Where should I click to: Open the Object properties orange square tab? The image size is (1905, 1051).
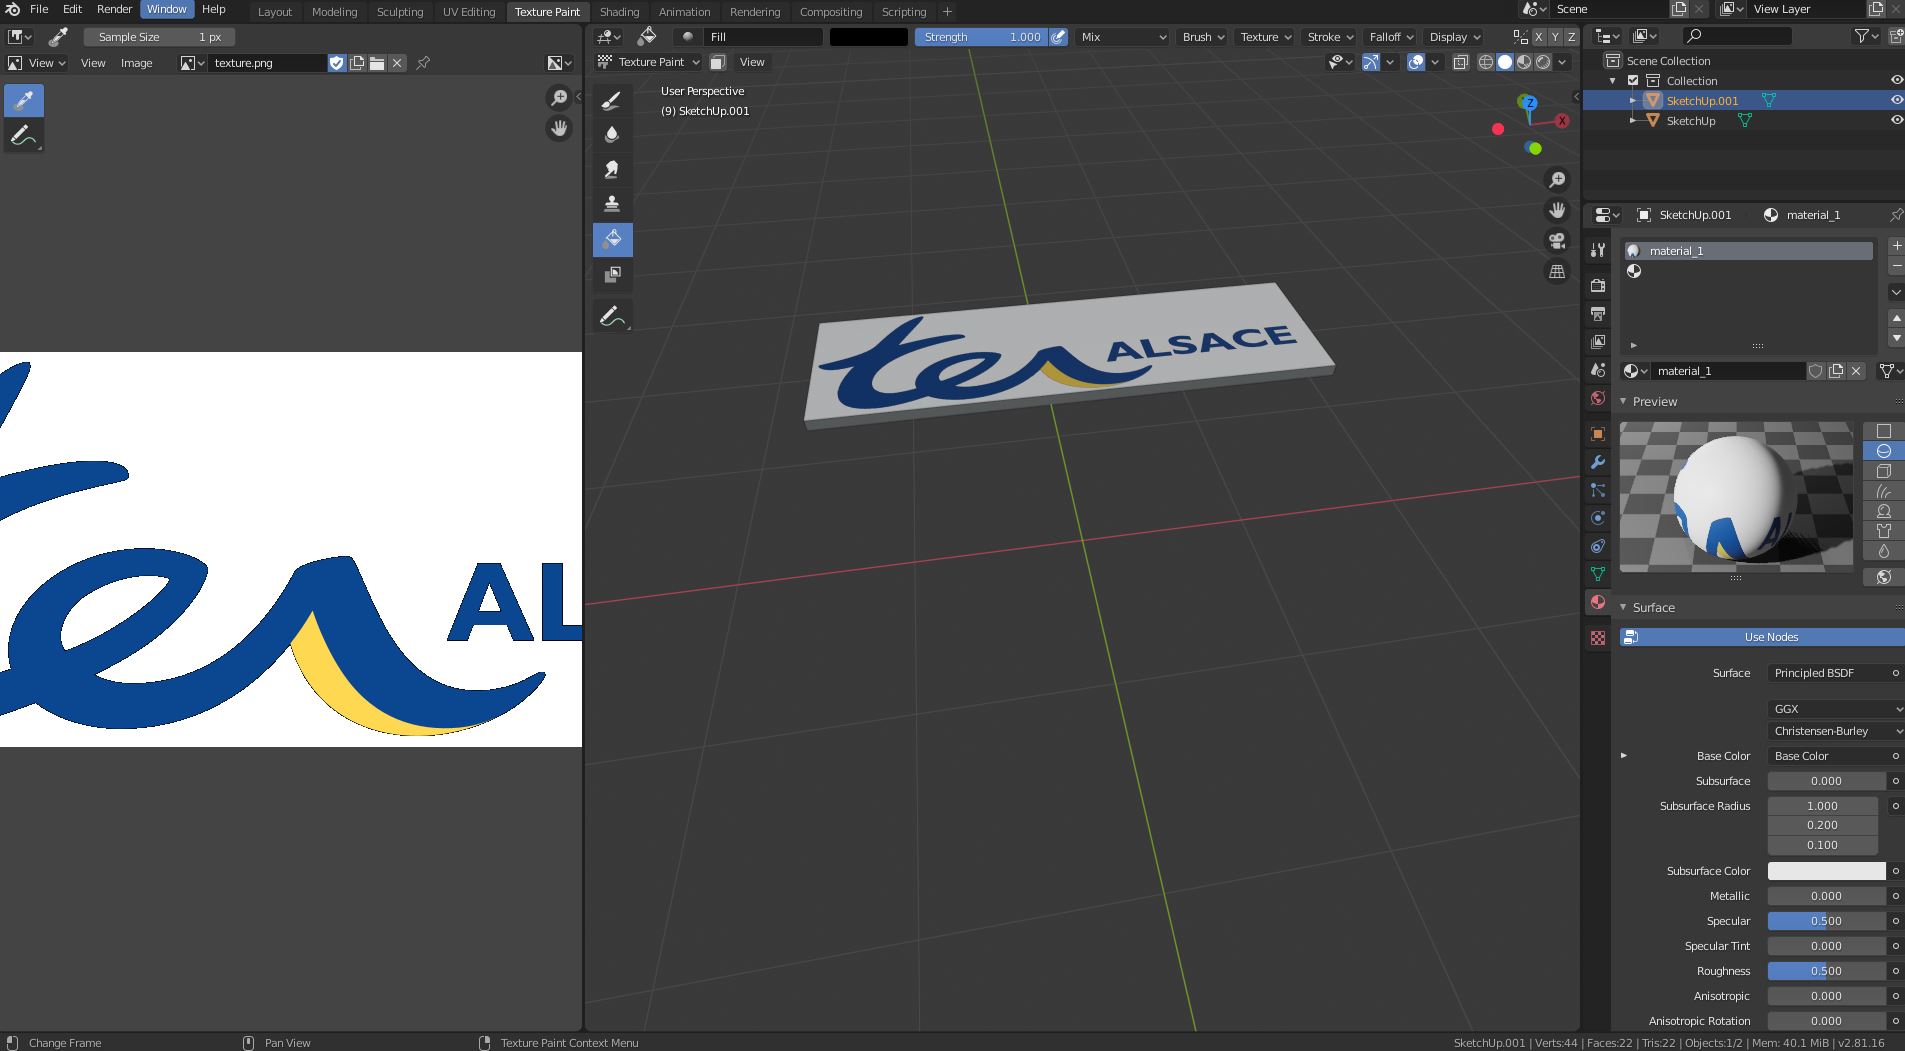1597,434
